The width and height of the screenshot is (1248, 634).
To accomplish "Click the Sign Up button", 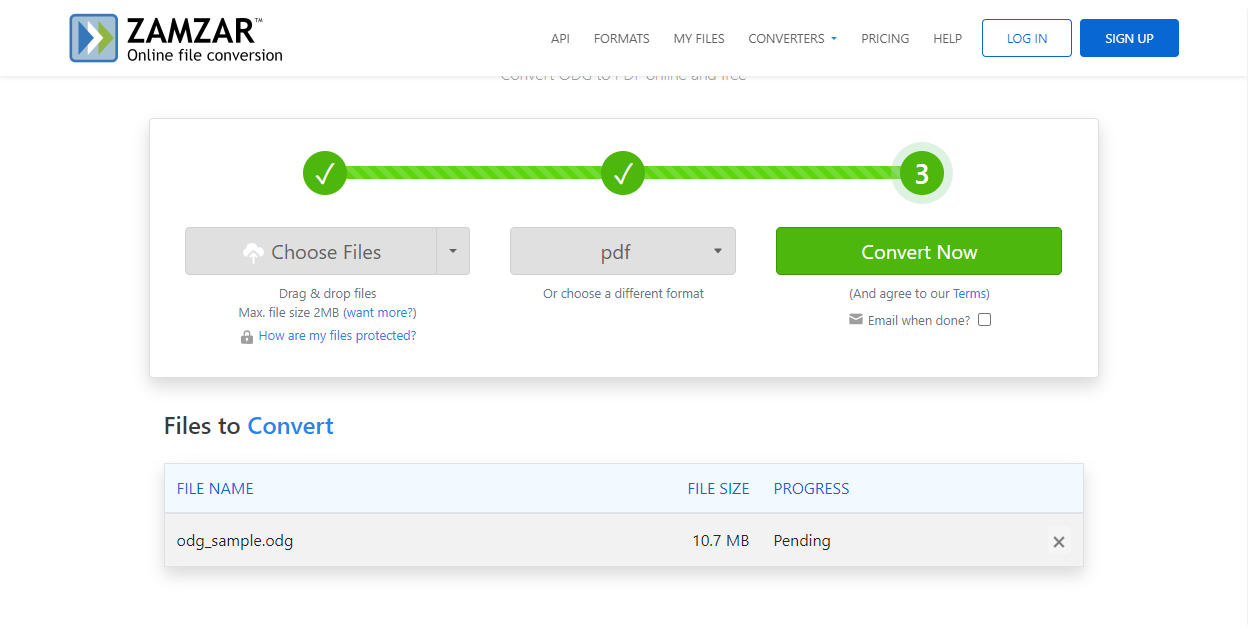I will click(1129, 38).
